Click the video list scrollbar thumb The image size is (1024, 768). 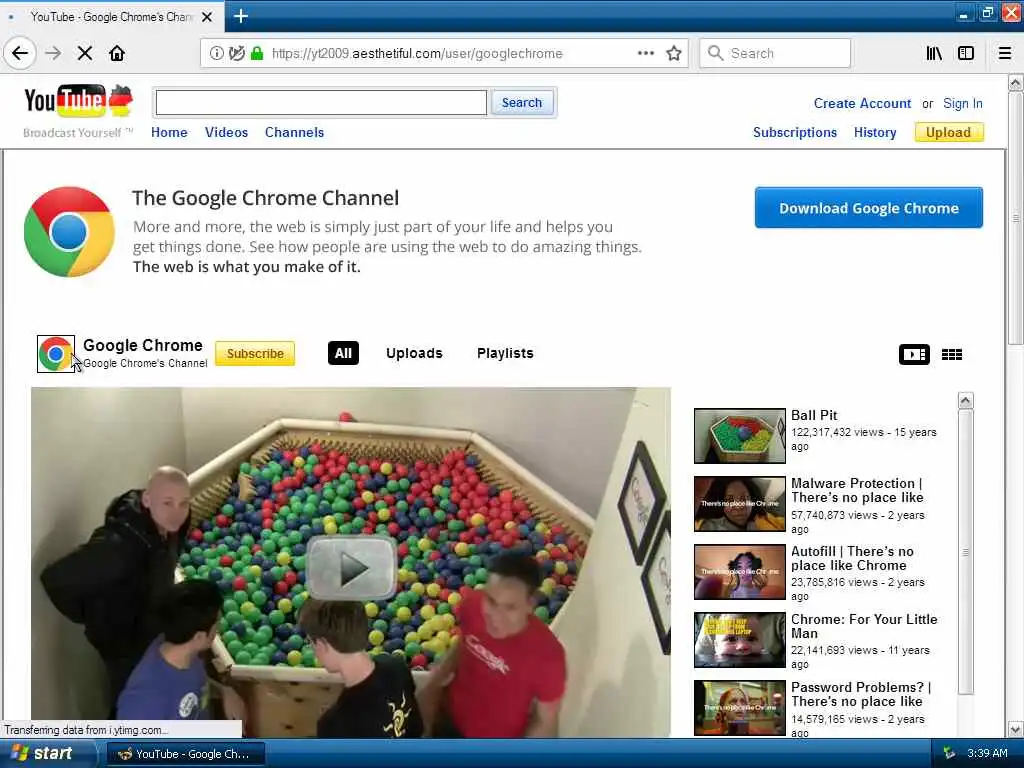[965, 552]
